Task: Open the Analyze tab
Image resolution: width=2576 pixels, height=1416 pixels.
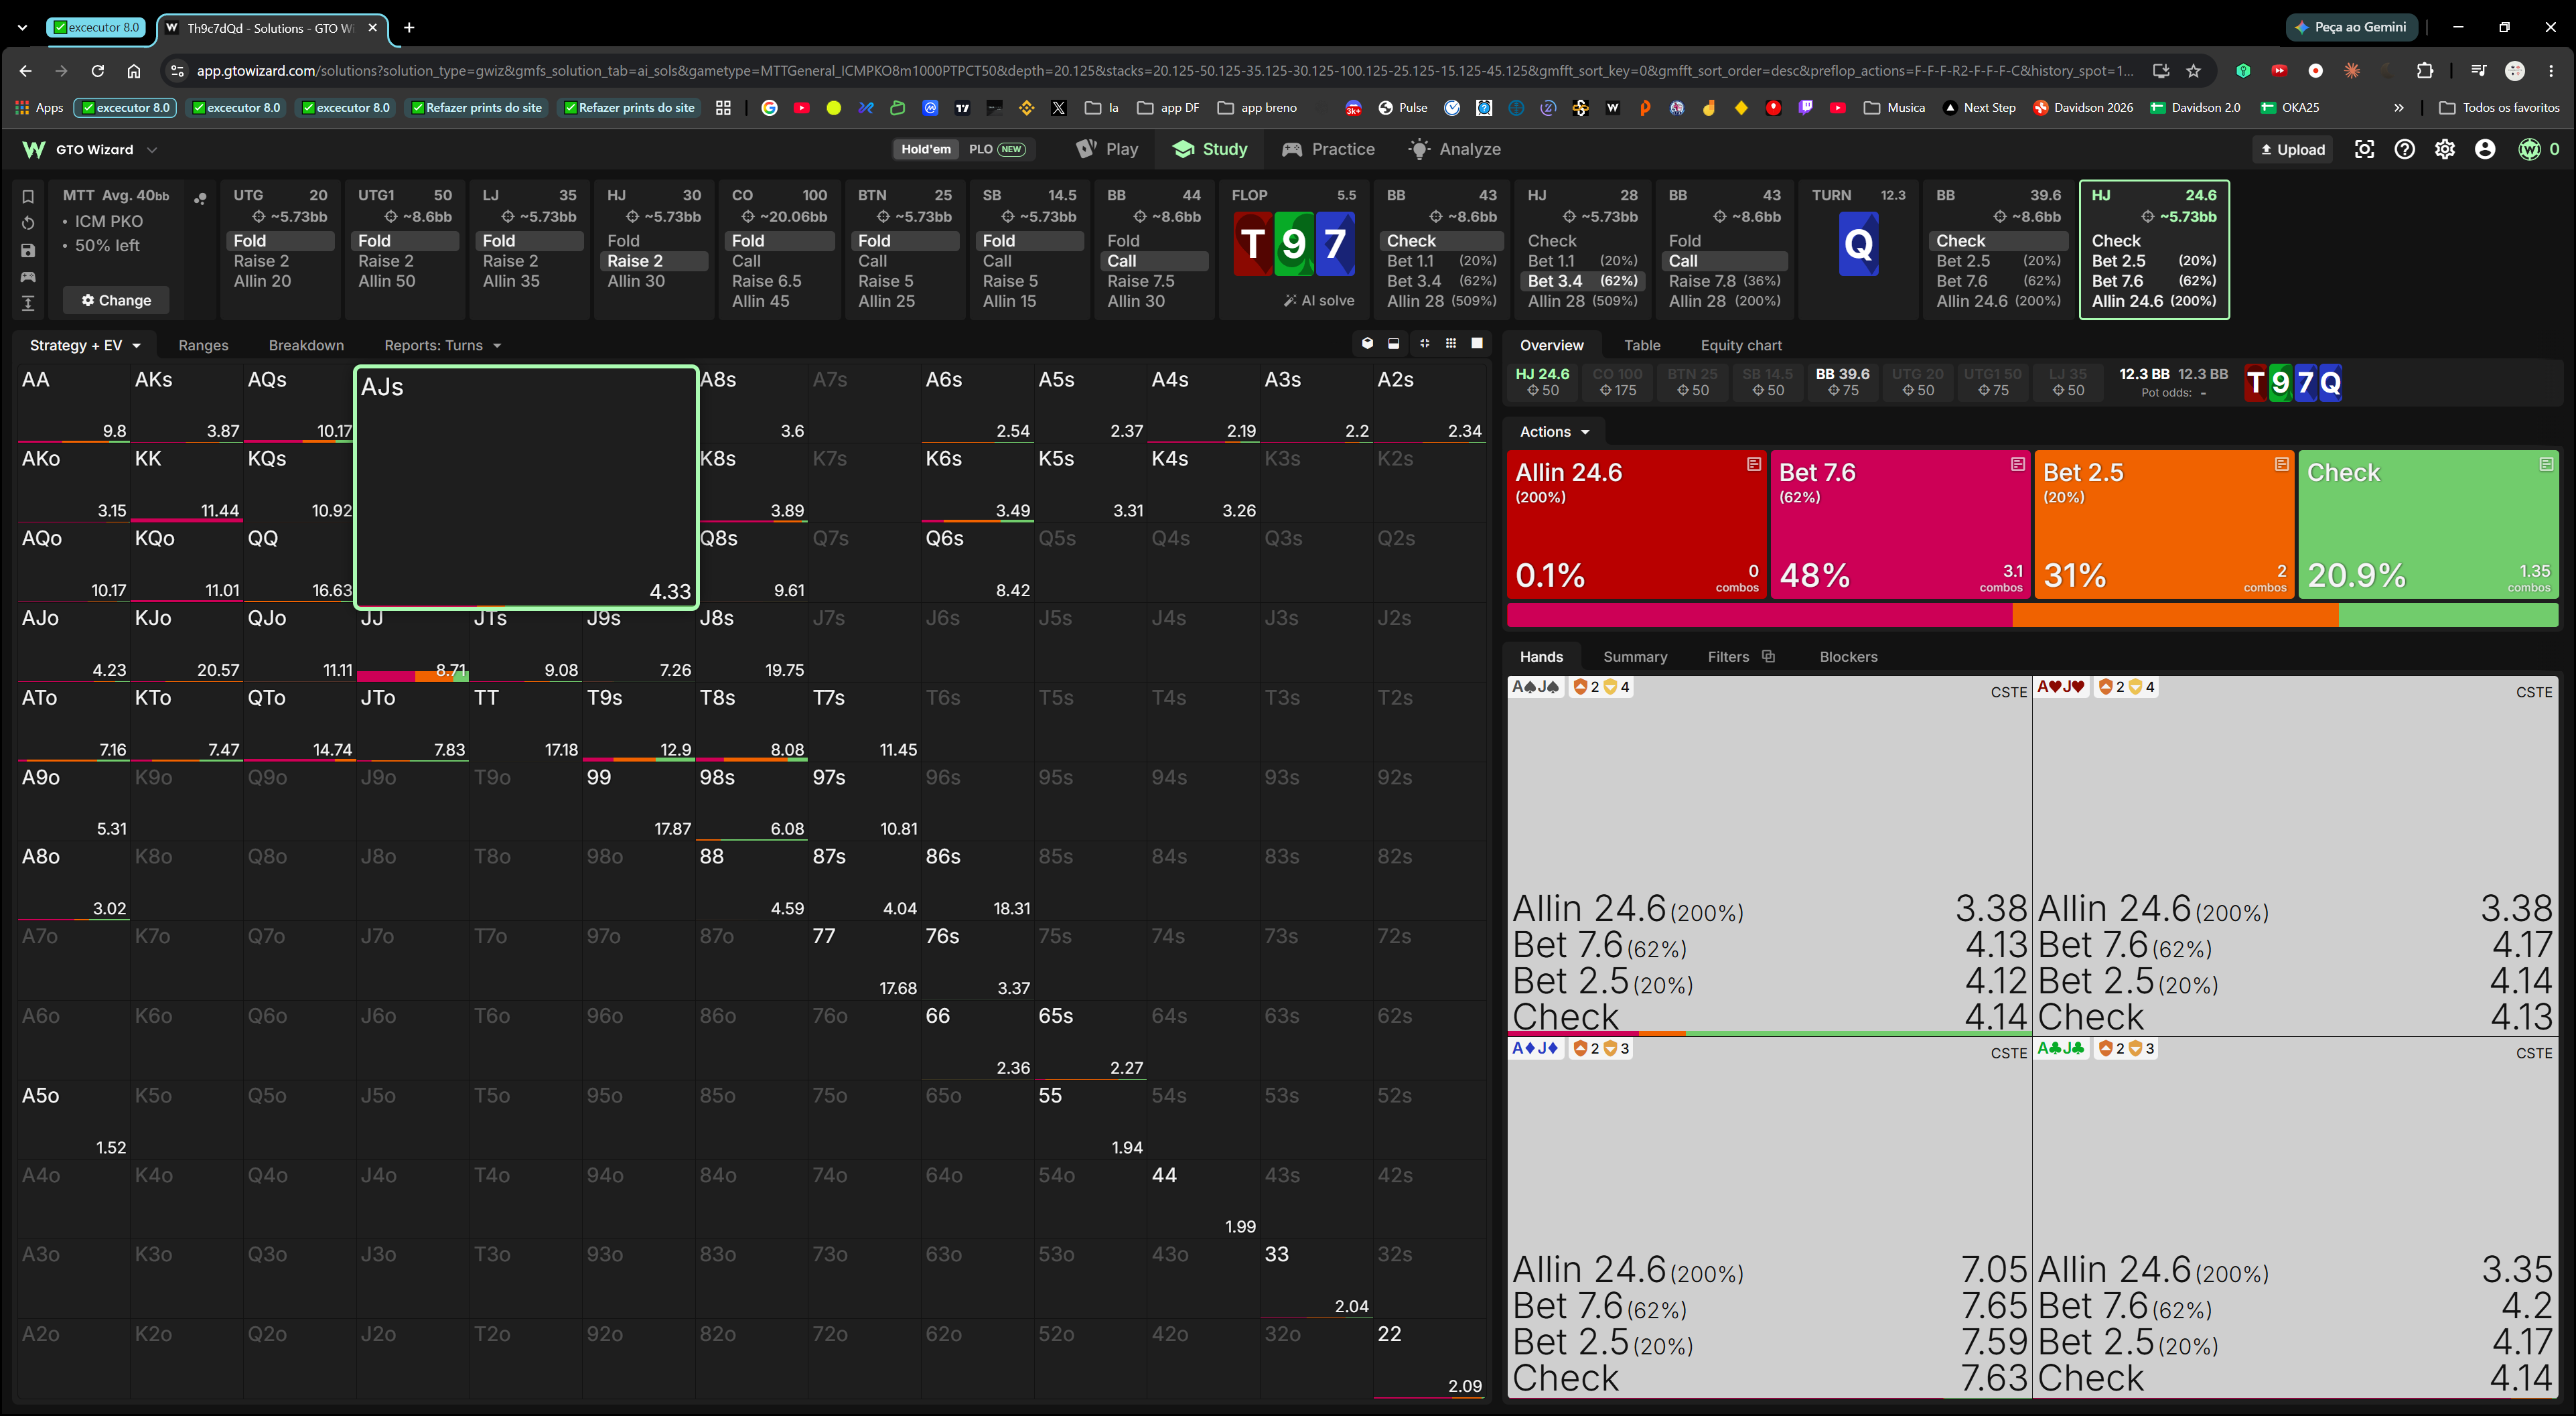Action: [x=1455, y=149]
